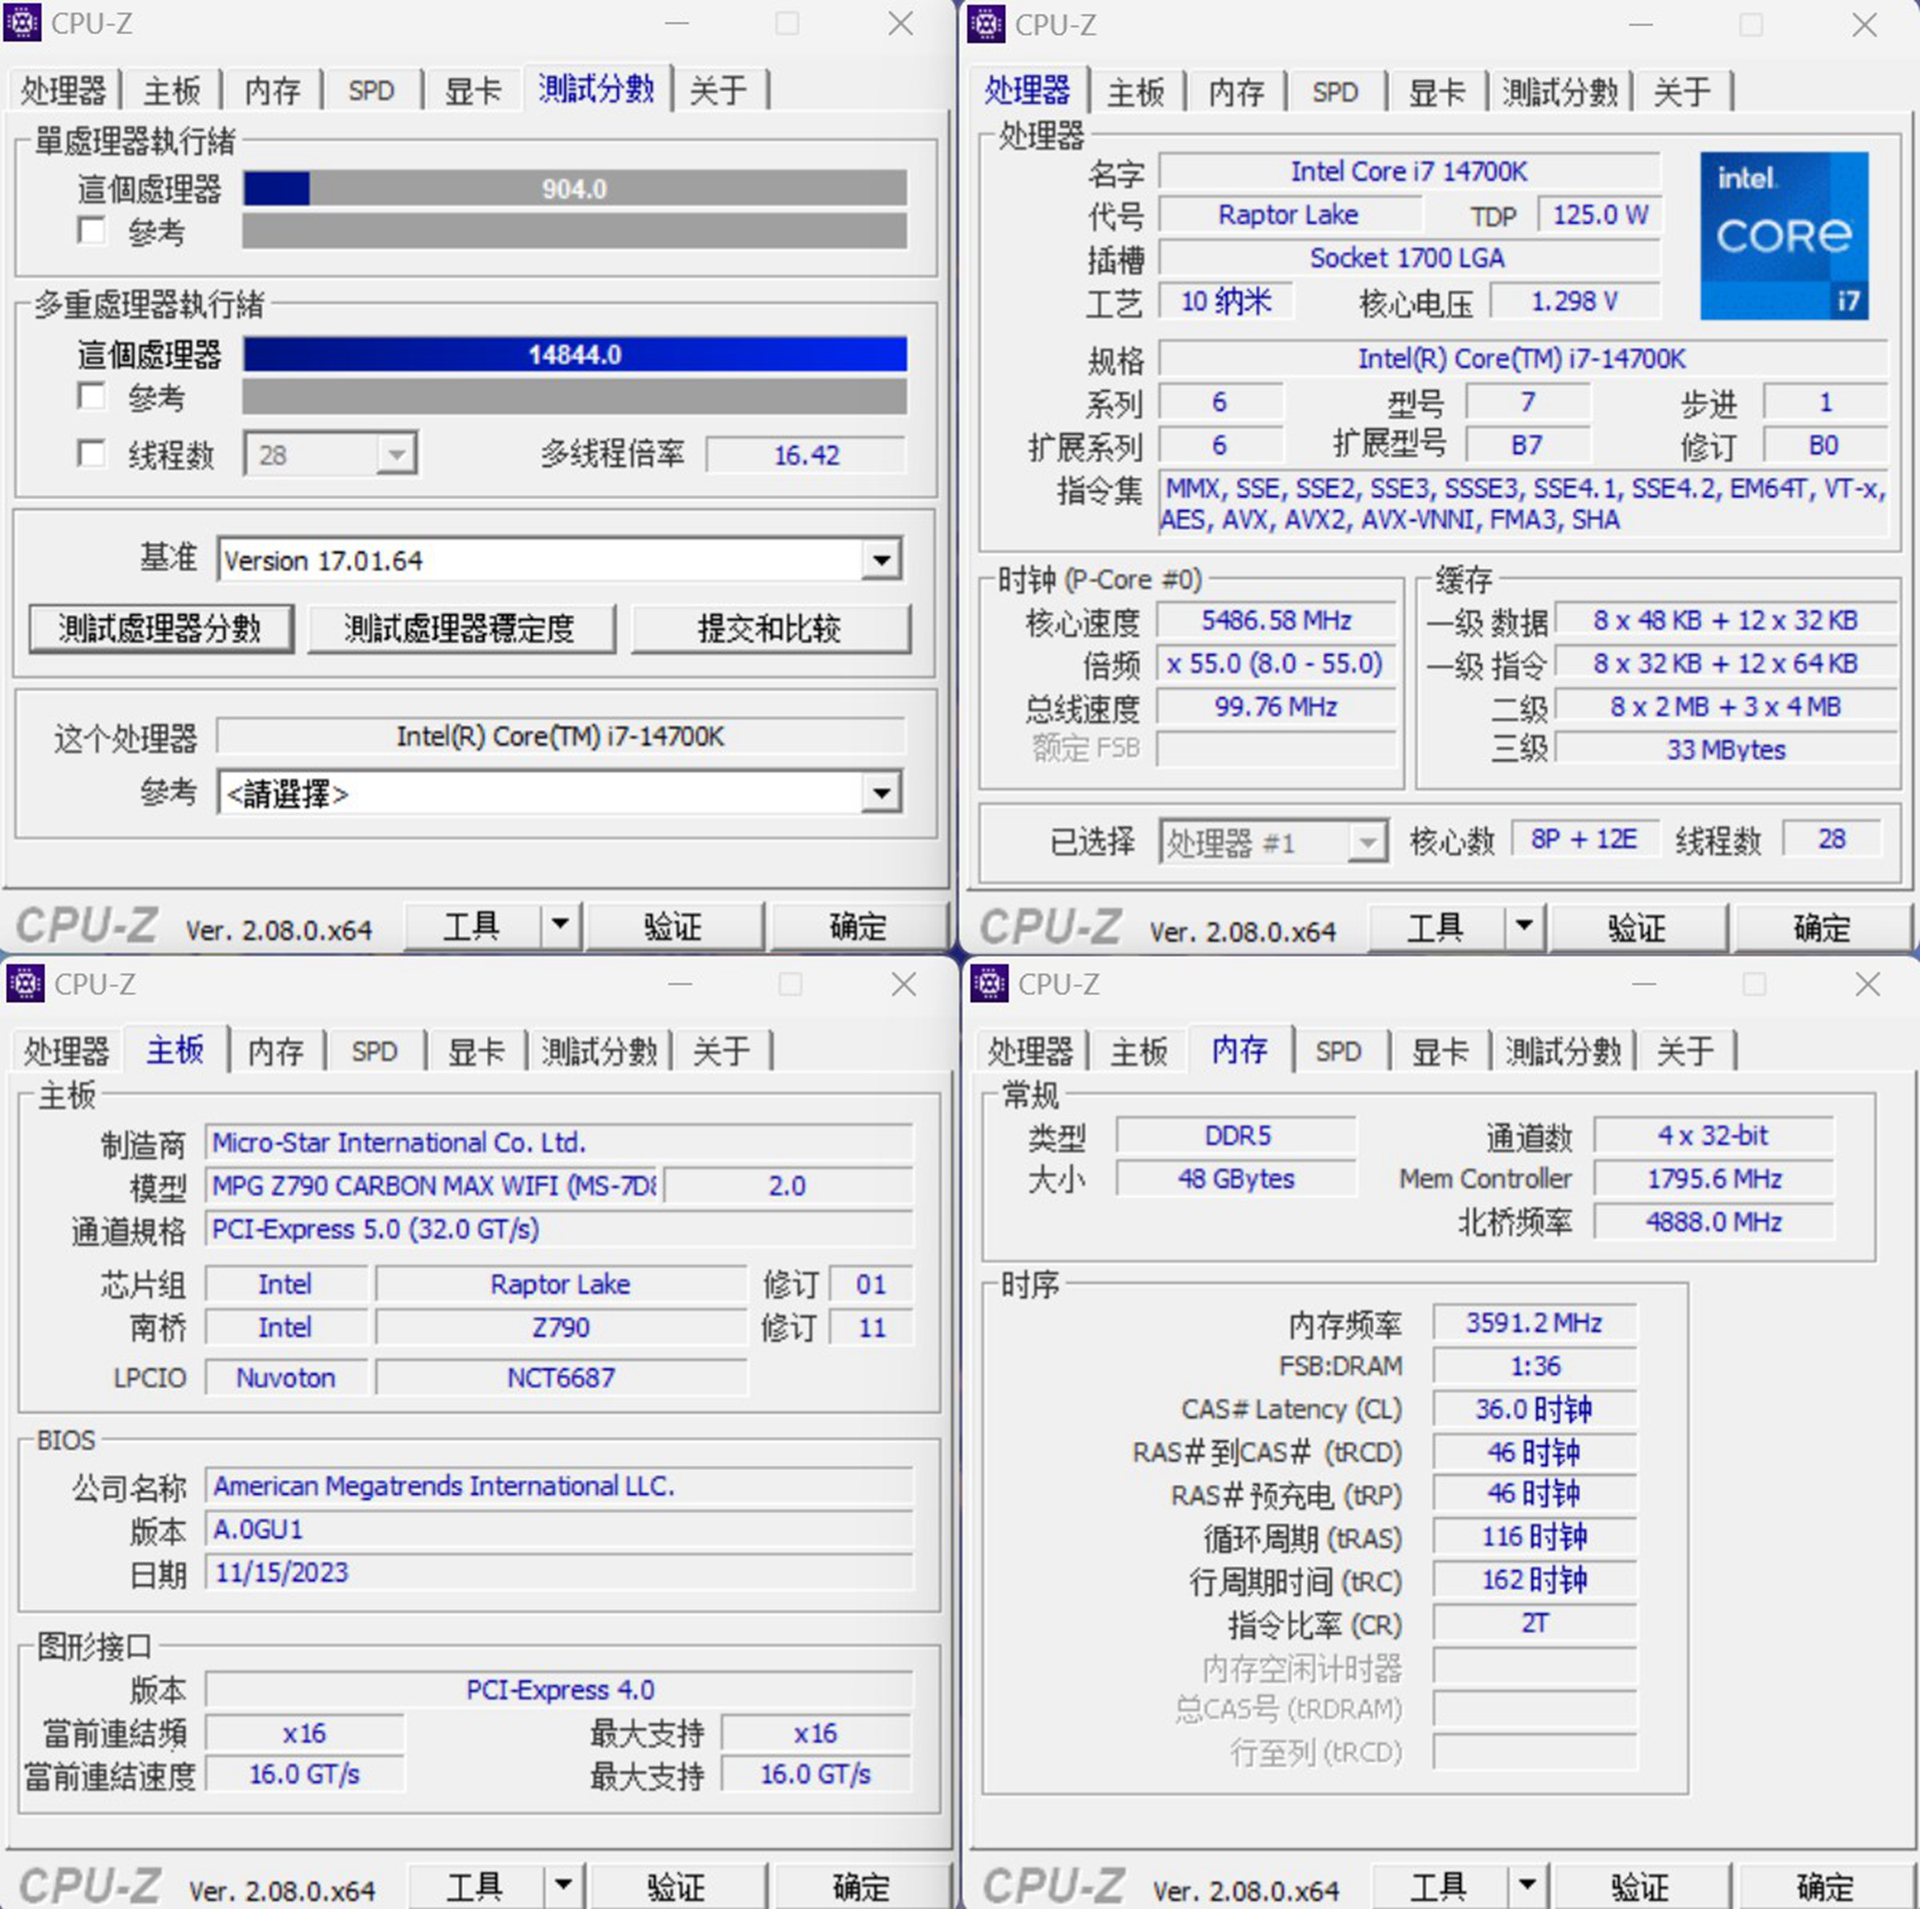
Task: Expand 工具 arrow in mainboard window
Action: pos(564,1886)
